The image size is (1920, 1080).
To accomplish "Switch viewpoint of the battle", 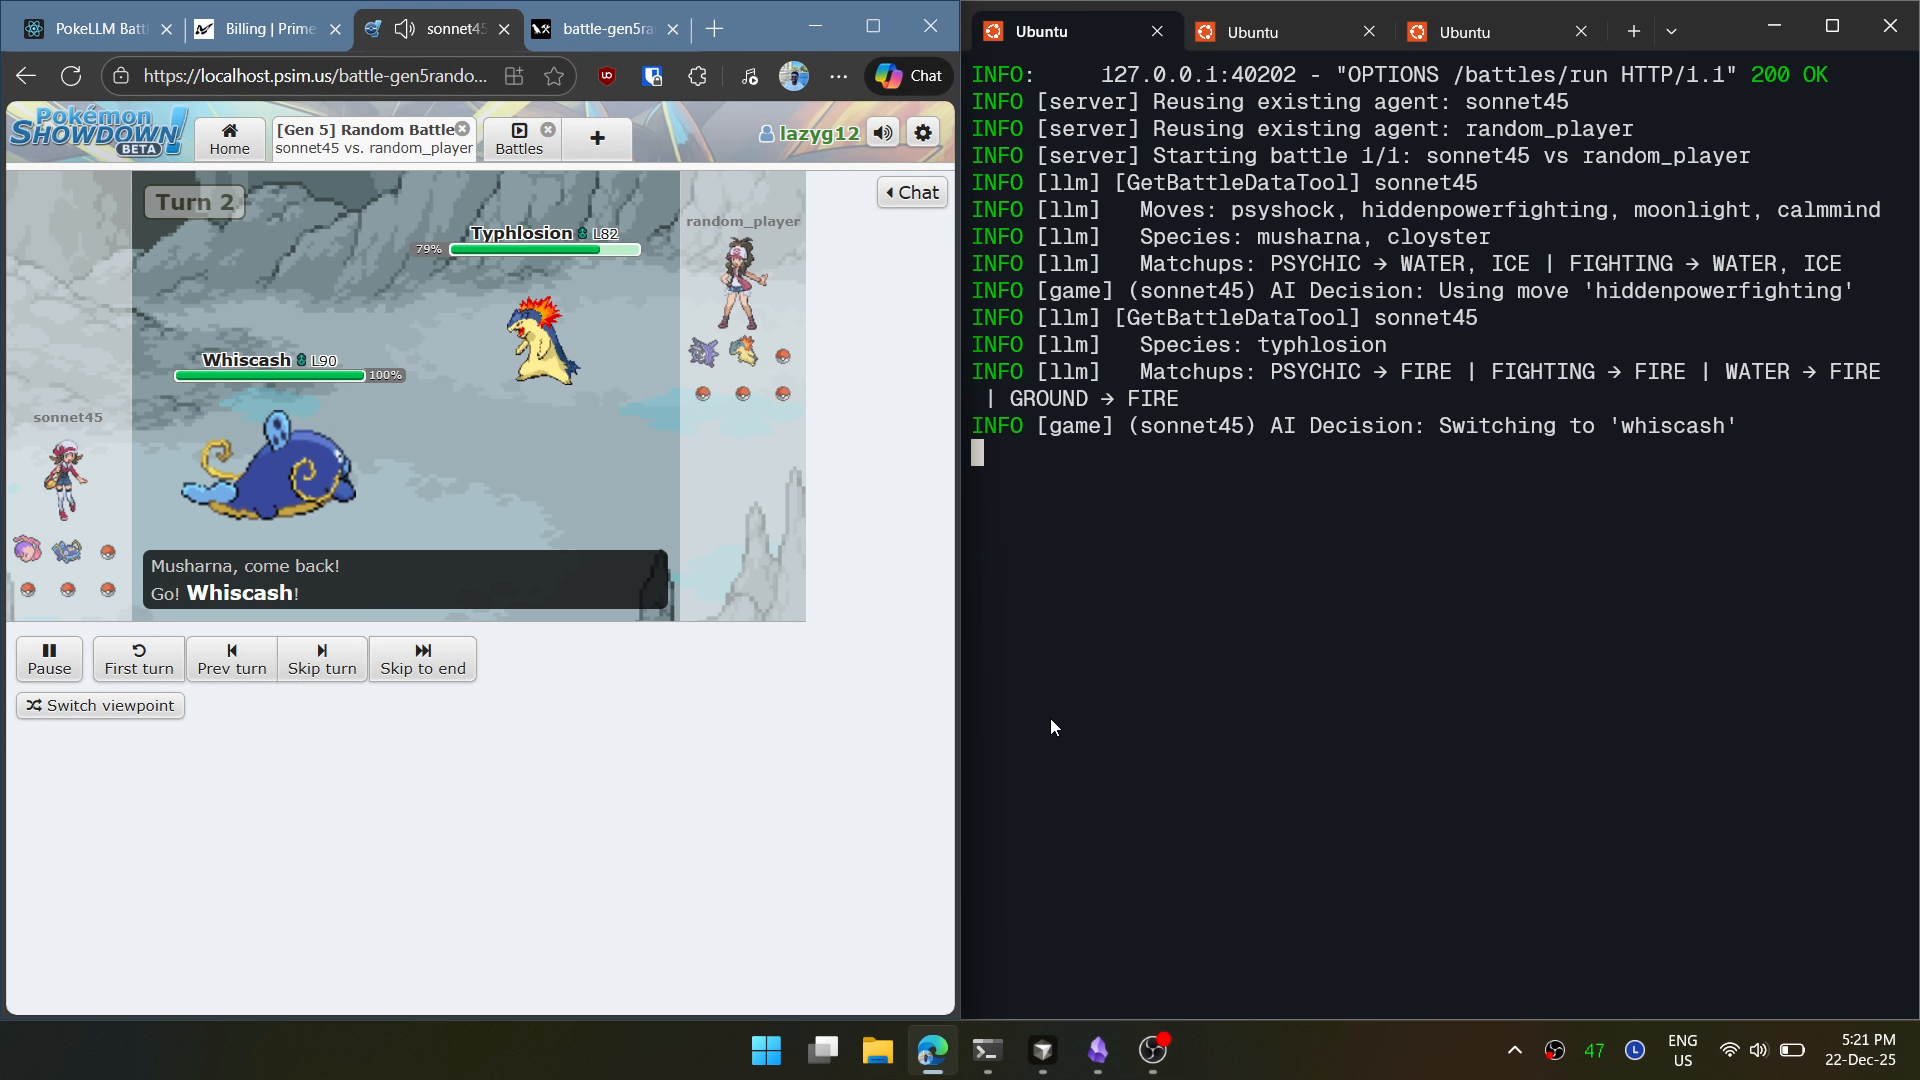I will [x=100, y=706].
